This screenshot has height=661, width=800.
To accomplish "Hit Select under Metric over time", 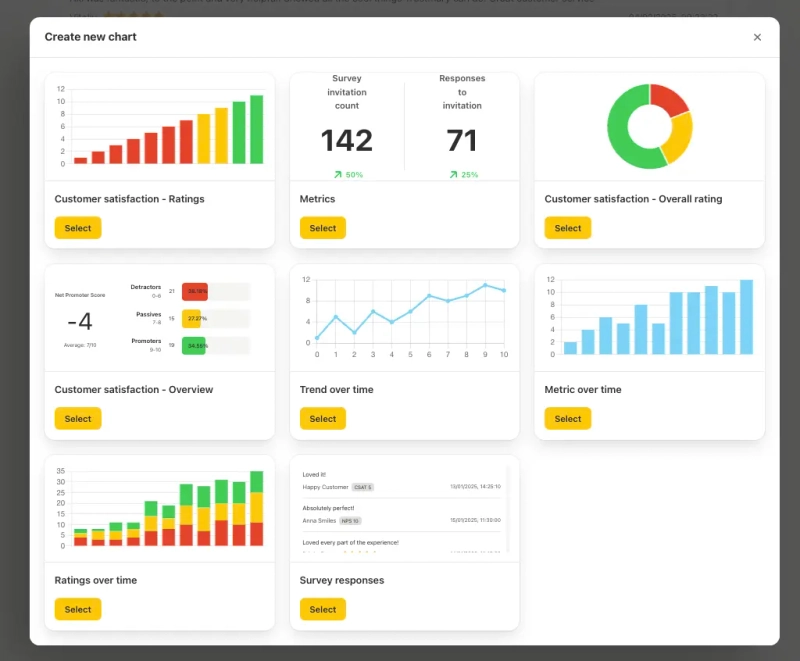I will pos(567,419).
